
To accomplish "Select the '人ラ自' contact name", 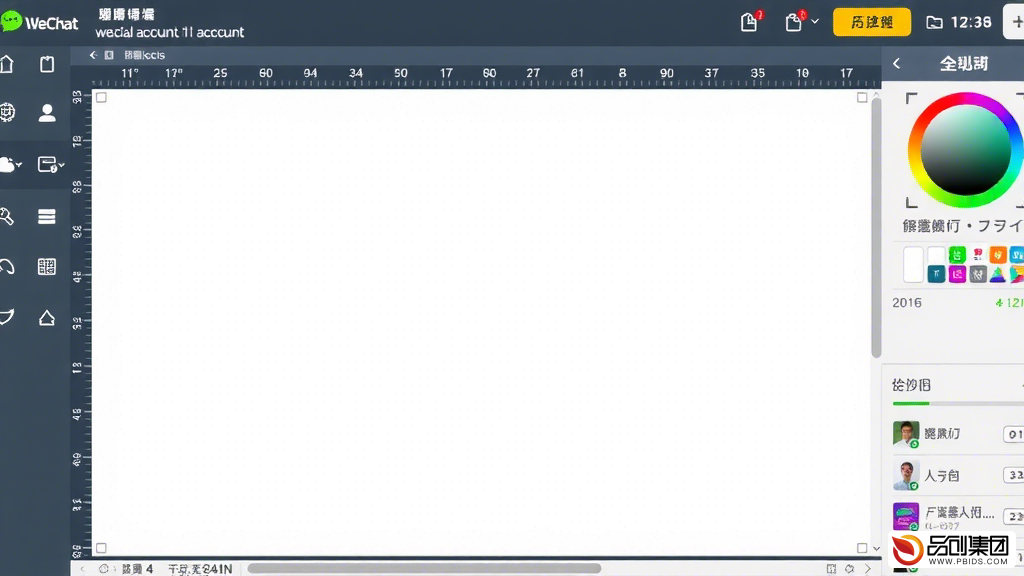I will (942, 475).
